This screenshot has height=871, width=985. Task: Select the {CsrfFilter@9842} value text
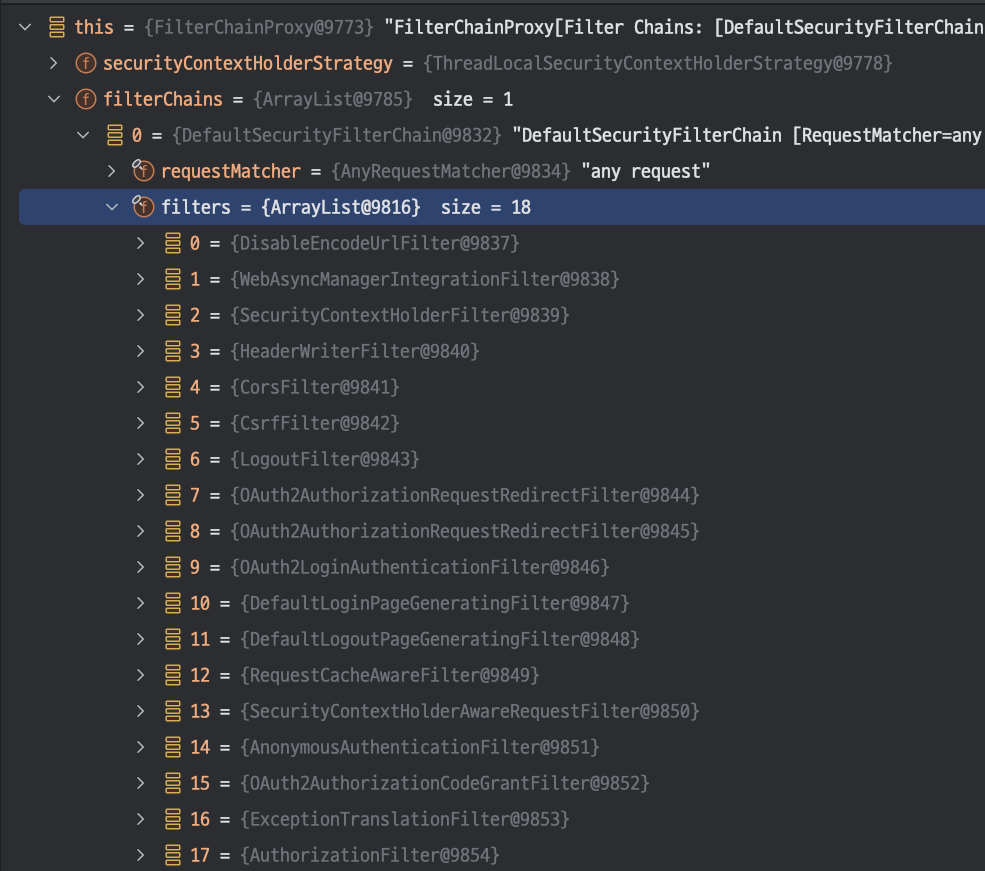315,423
